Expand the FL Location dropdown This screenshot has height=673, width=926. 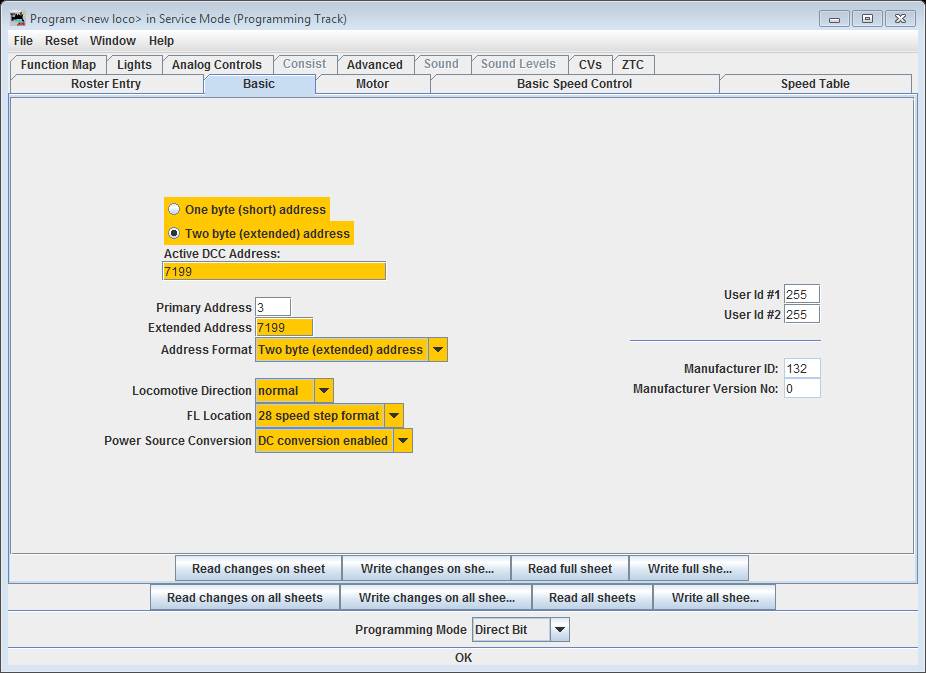394,416
